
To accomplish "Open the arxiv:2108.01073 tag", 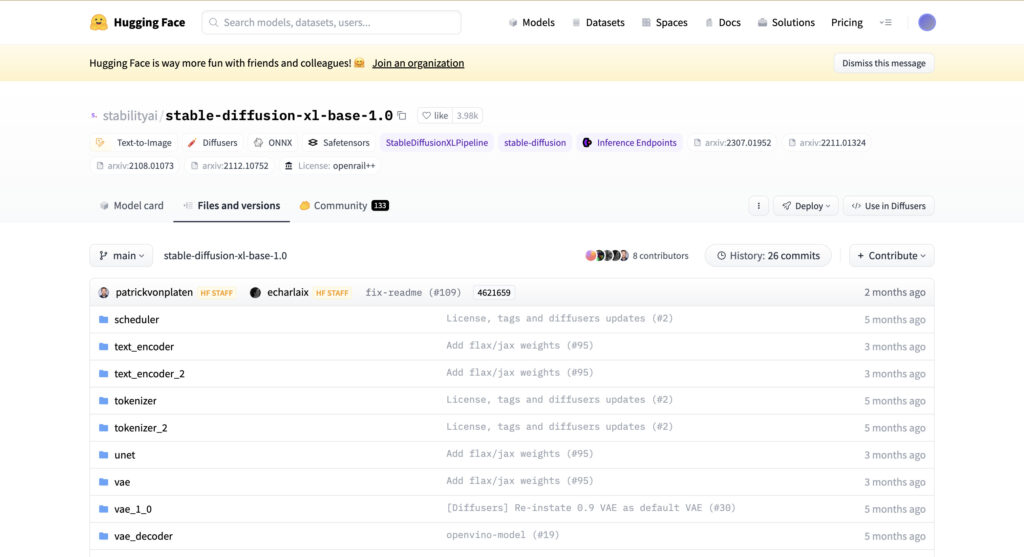I will pos(135,166).
